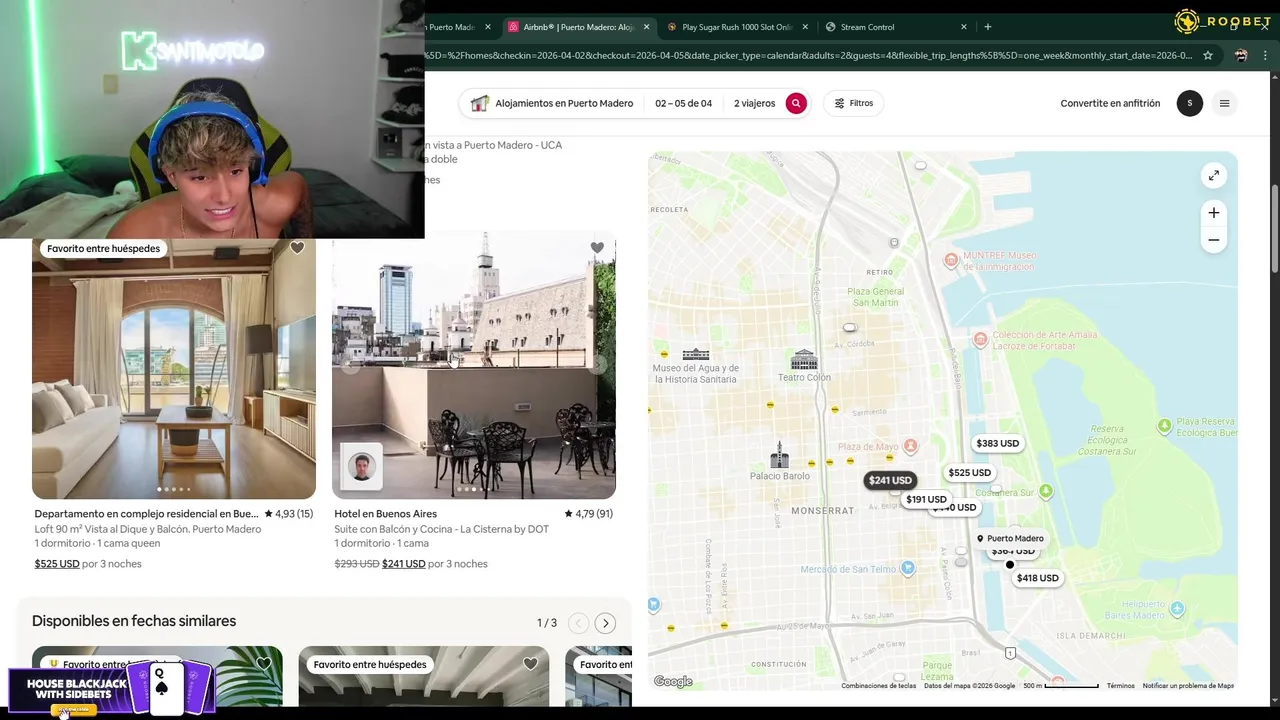Click the 4,93 (15) rating text
The image size is (1280, 720).
point(289,514)
